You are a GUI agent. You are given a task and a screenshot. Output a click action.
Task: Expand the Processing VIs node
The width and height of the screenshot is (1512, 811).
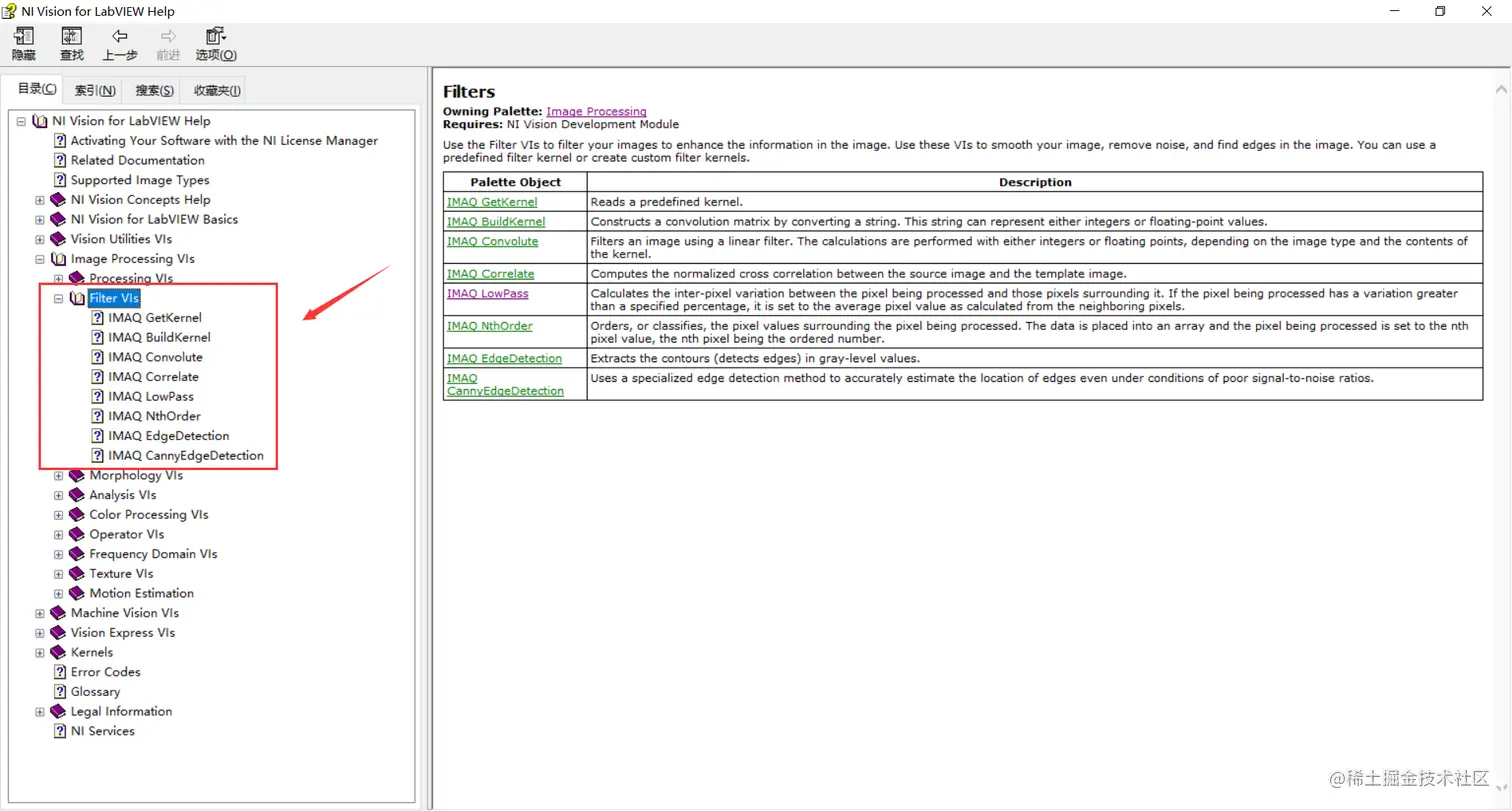(x=59, y=278)
